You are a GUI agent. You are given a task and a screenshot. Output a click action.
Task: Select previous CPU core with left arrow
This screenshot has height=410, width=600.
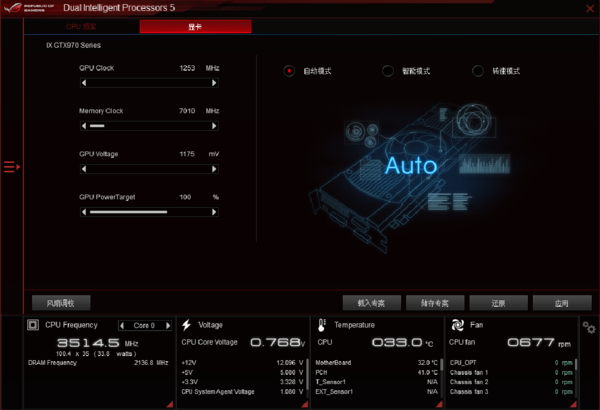[122, 325]
